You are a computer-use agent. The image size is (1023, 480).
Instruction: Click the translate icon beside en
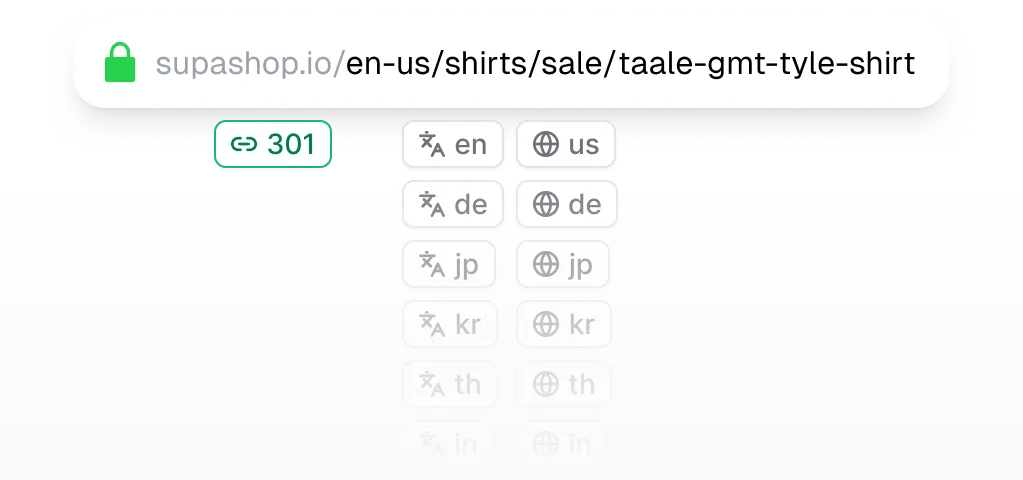pos(431,145)
